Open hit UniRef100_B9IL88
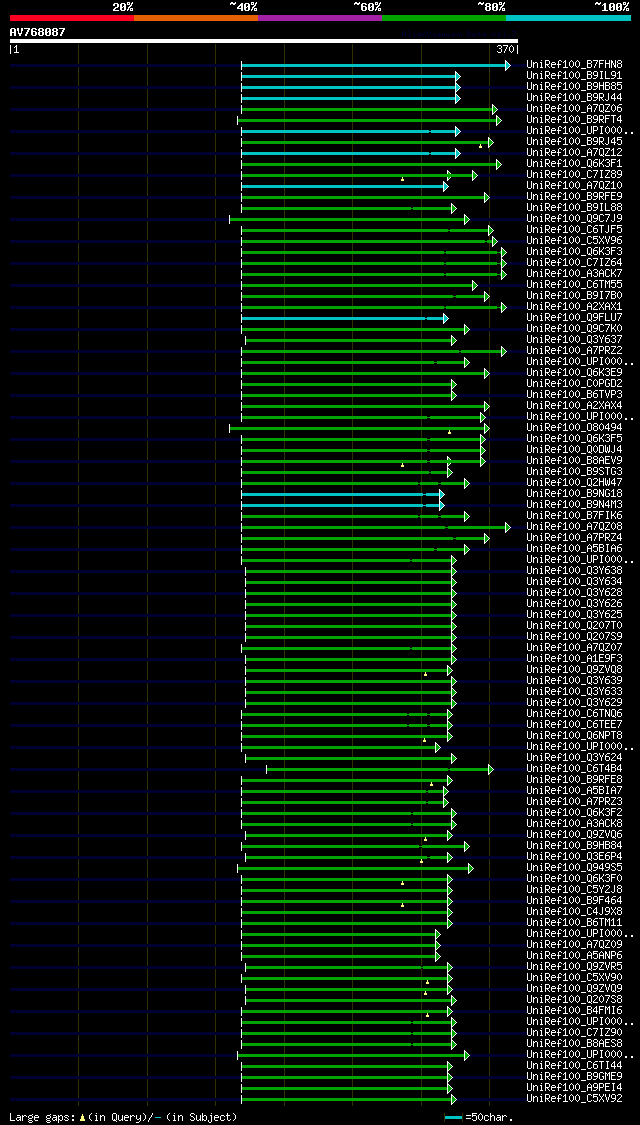The image size is (640, 1125). [x=574, y=207]
